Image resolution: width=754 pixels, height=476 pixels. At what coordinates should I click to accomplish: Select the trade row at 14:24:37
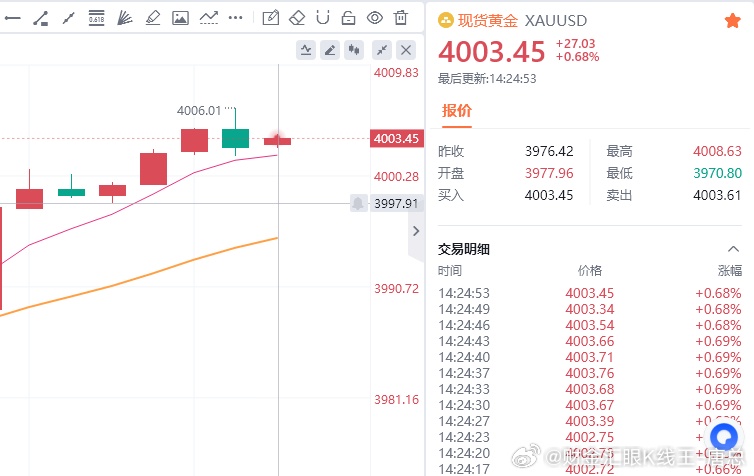(590, 373)
